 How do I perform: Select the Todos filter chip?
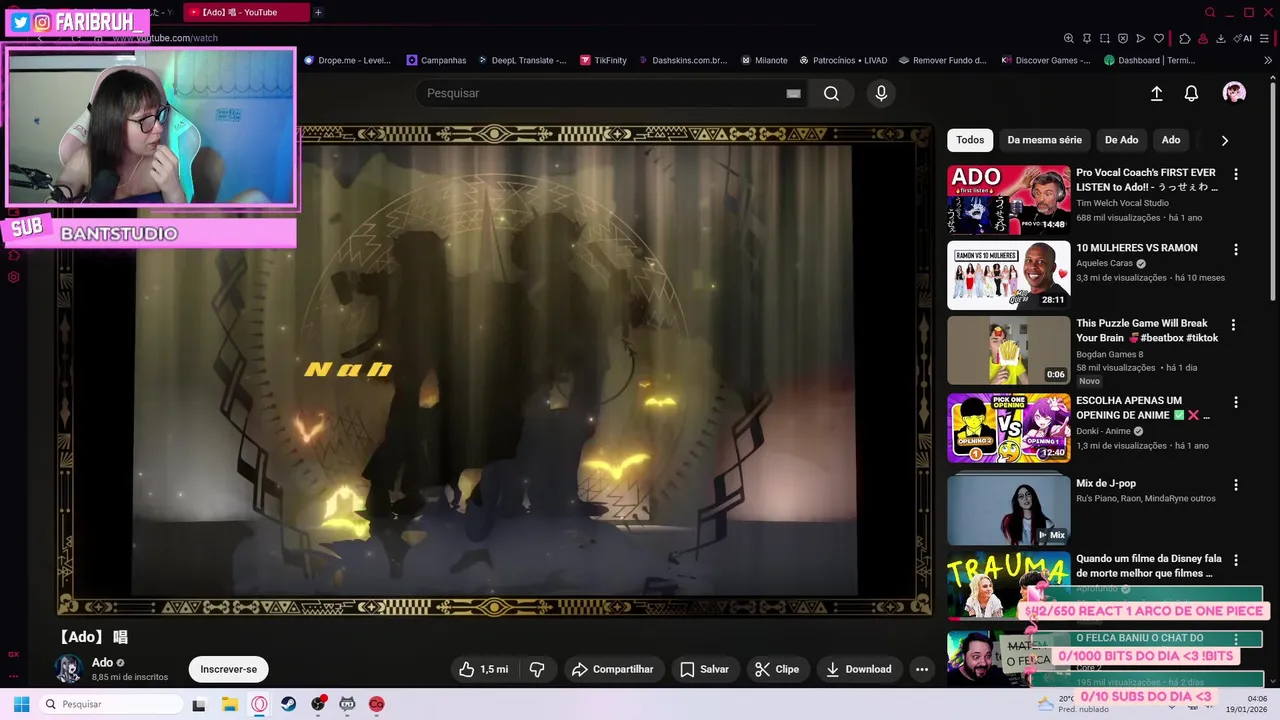coord(970,140)
